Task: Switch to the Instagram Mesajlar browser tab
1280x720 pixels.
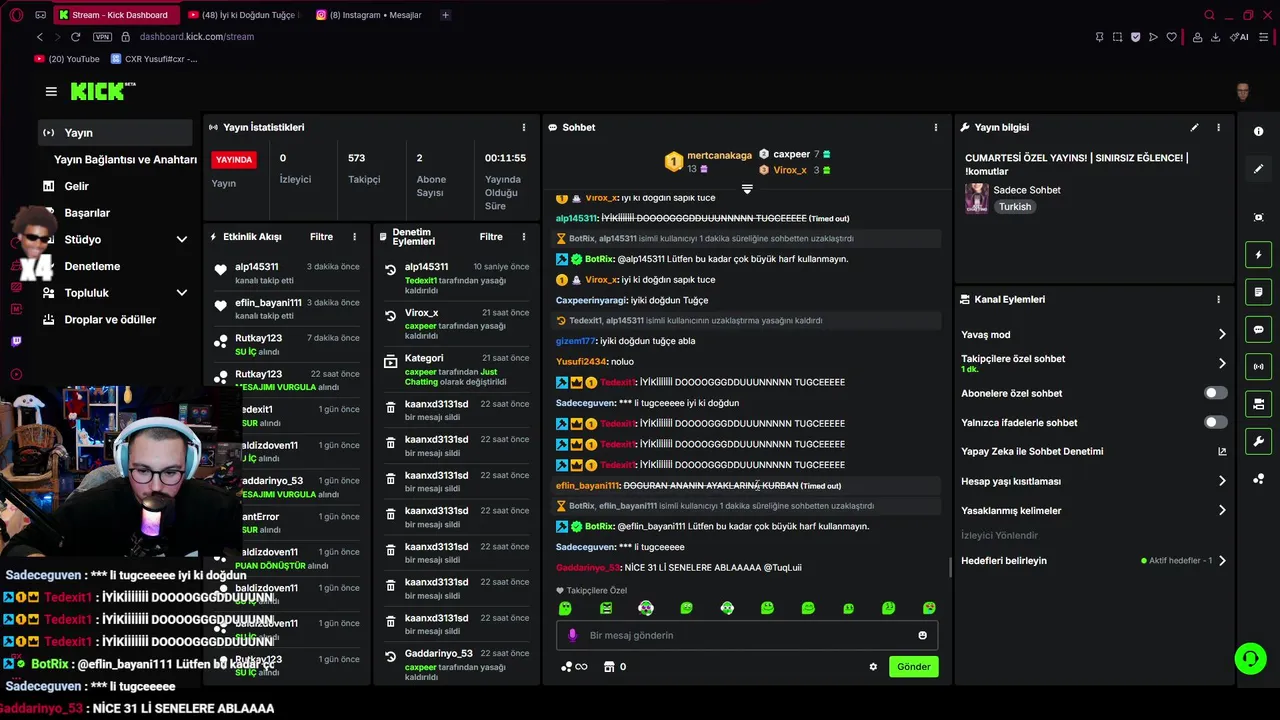Action: coord(370,15)
